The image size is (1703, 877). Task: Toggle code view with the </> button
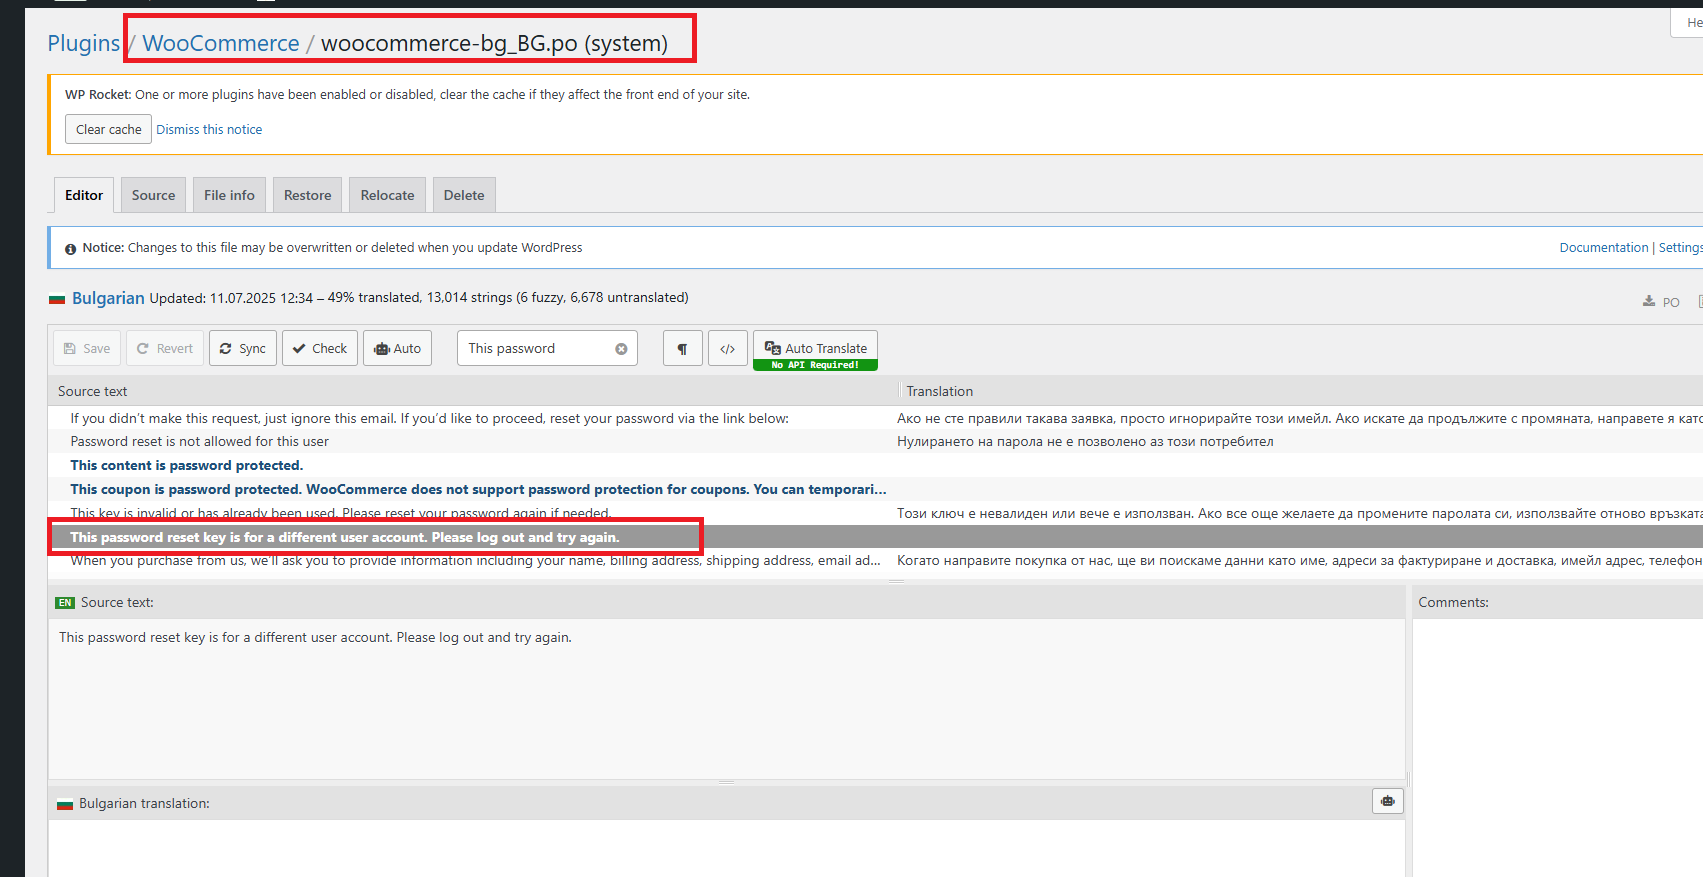(728, 349)
